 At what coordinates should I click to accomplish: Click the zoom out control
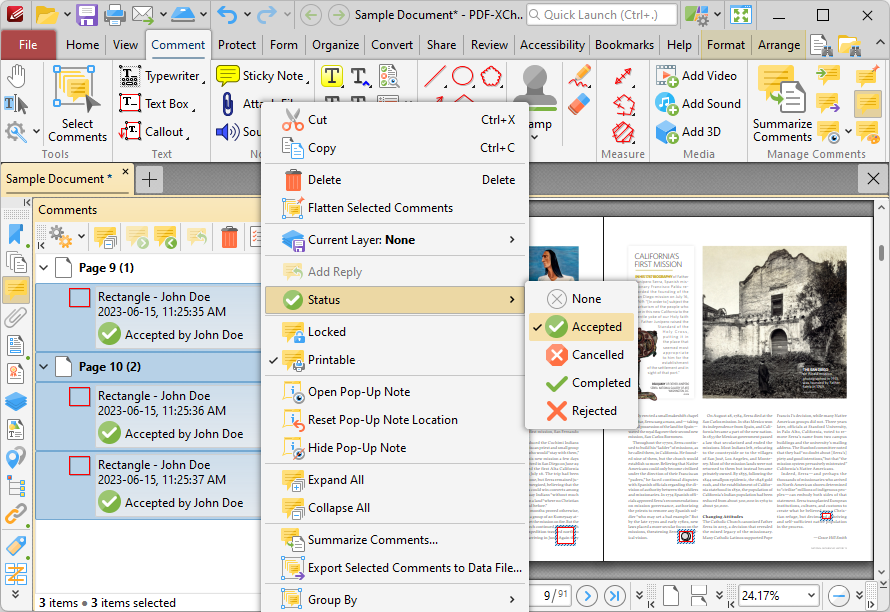pyautogui.click(x=838, y=595)
